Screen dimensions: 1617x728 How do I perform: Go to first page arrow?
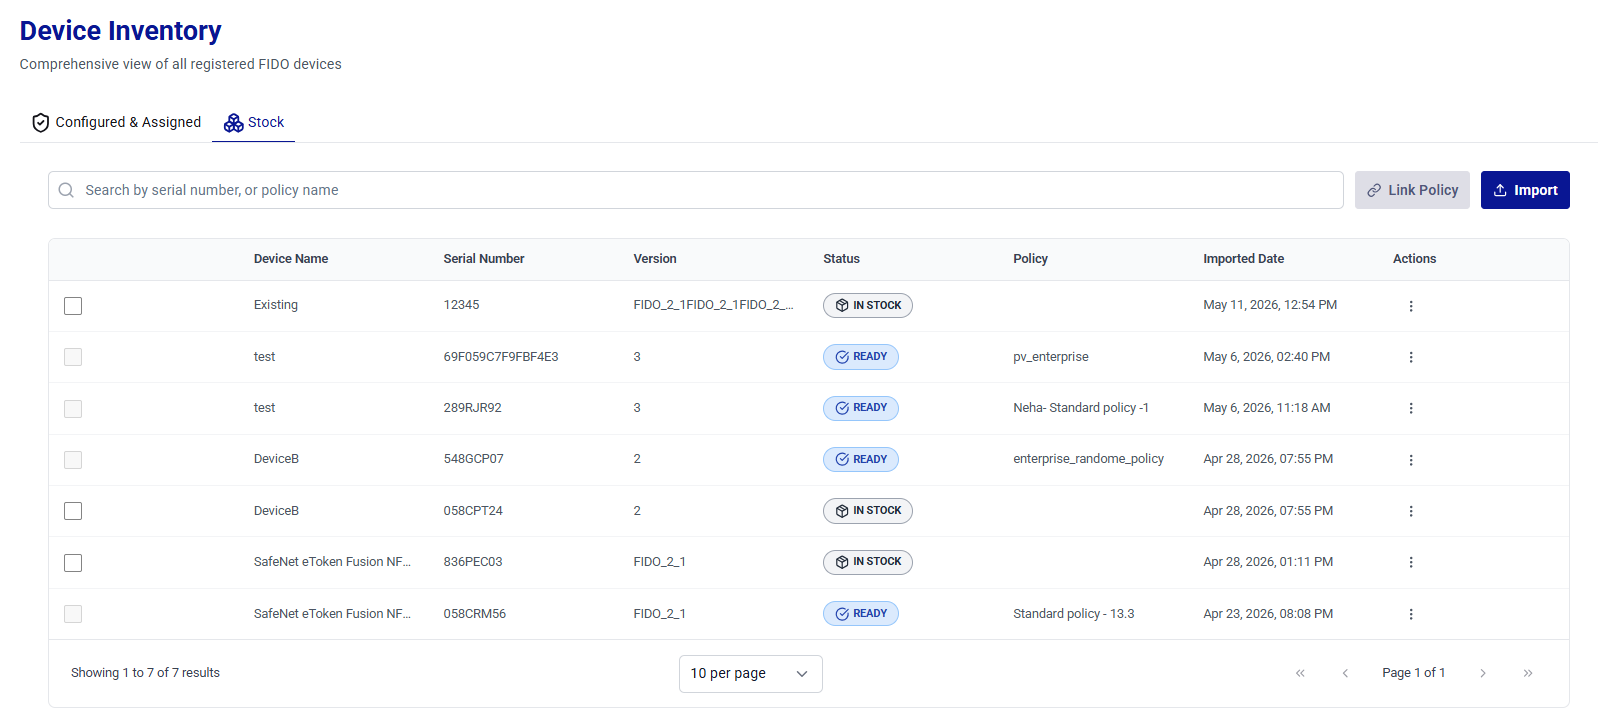[1300, 673]
